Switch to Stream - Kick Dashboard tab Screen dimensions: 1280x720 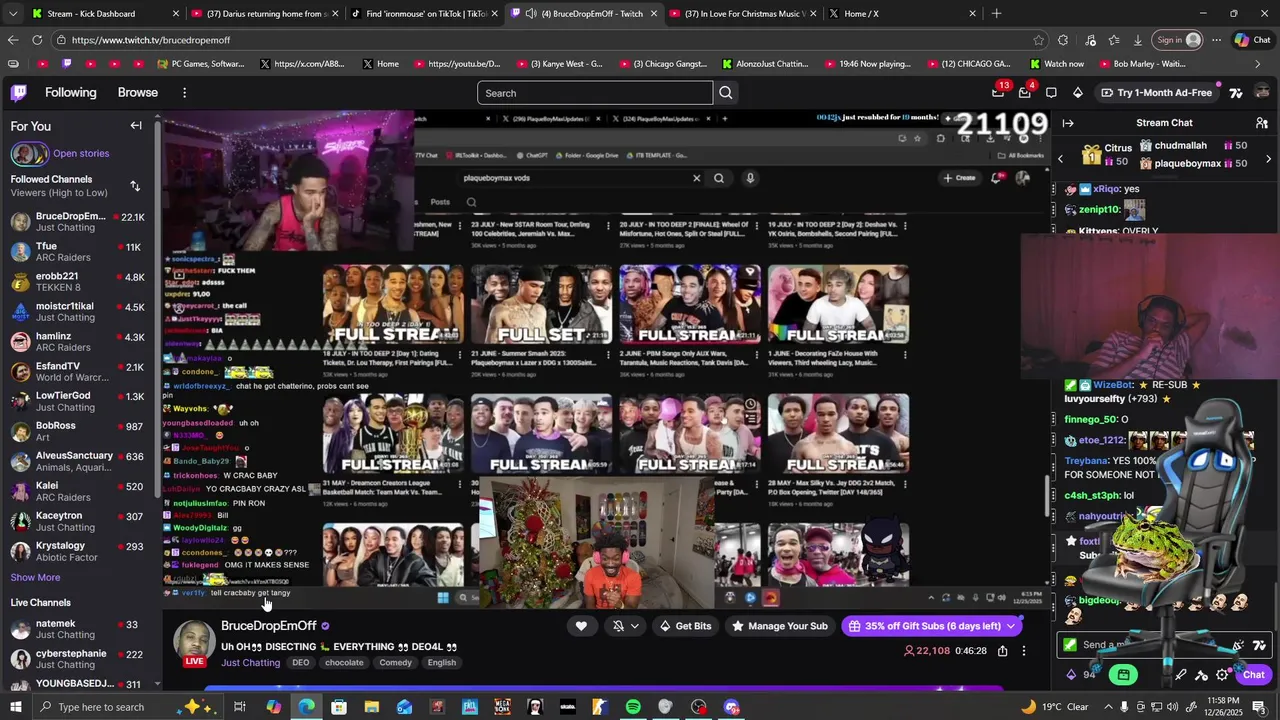click(103, 13)
